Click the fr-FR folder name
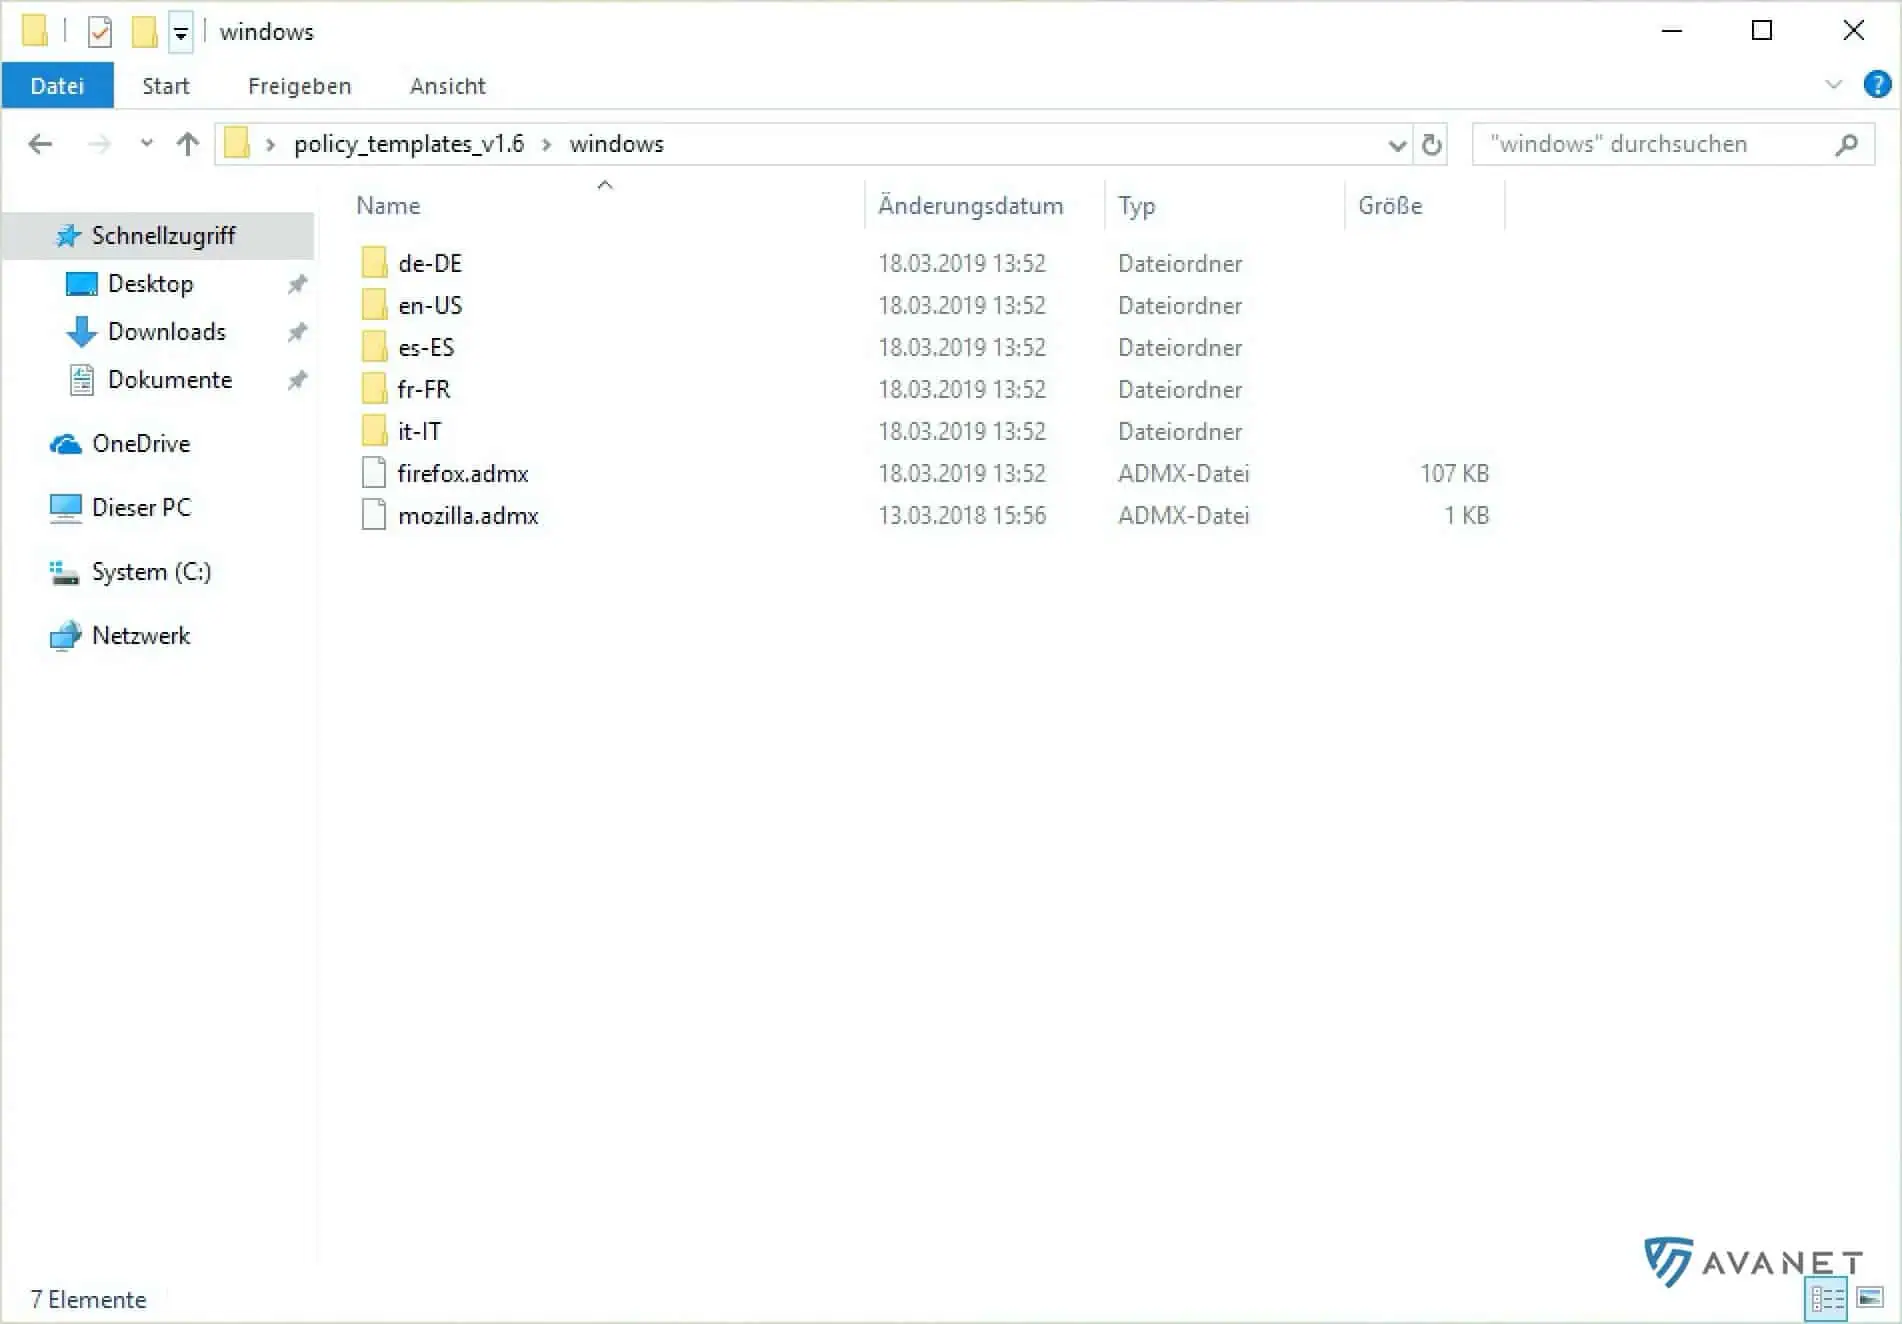This screenshot has height=1324, width=1902. [424, 390]
